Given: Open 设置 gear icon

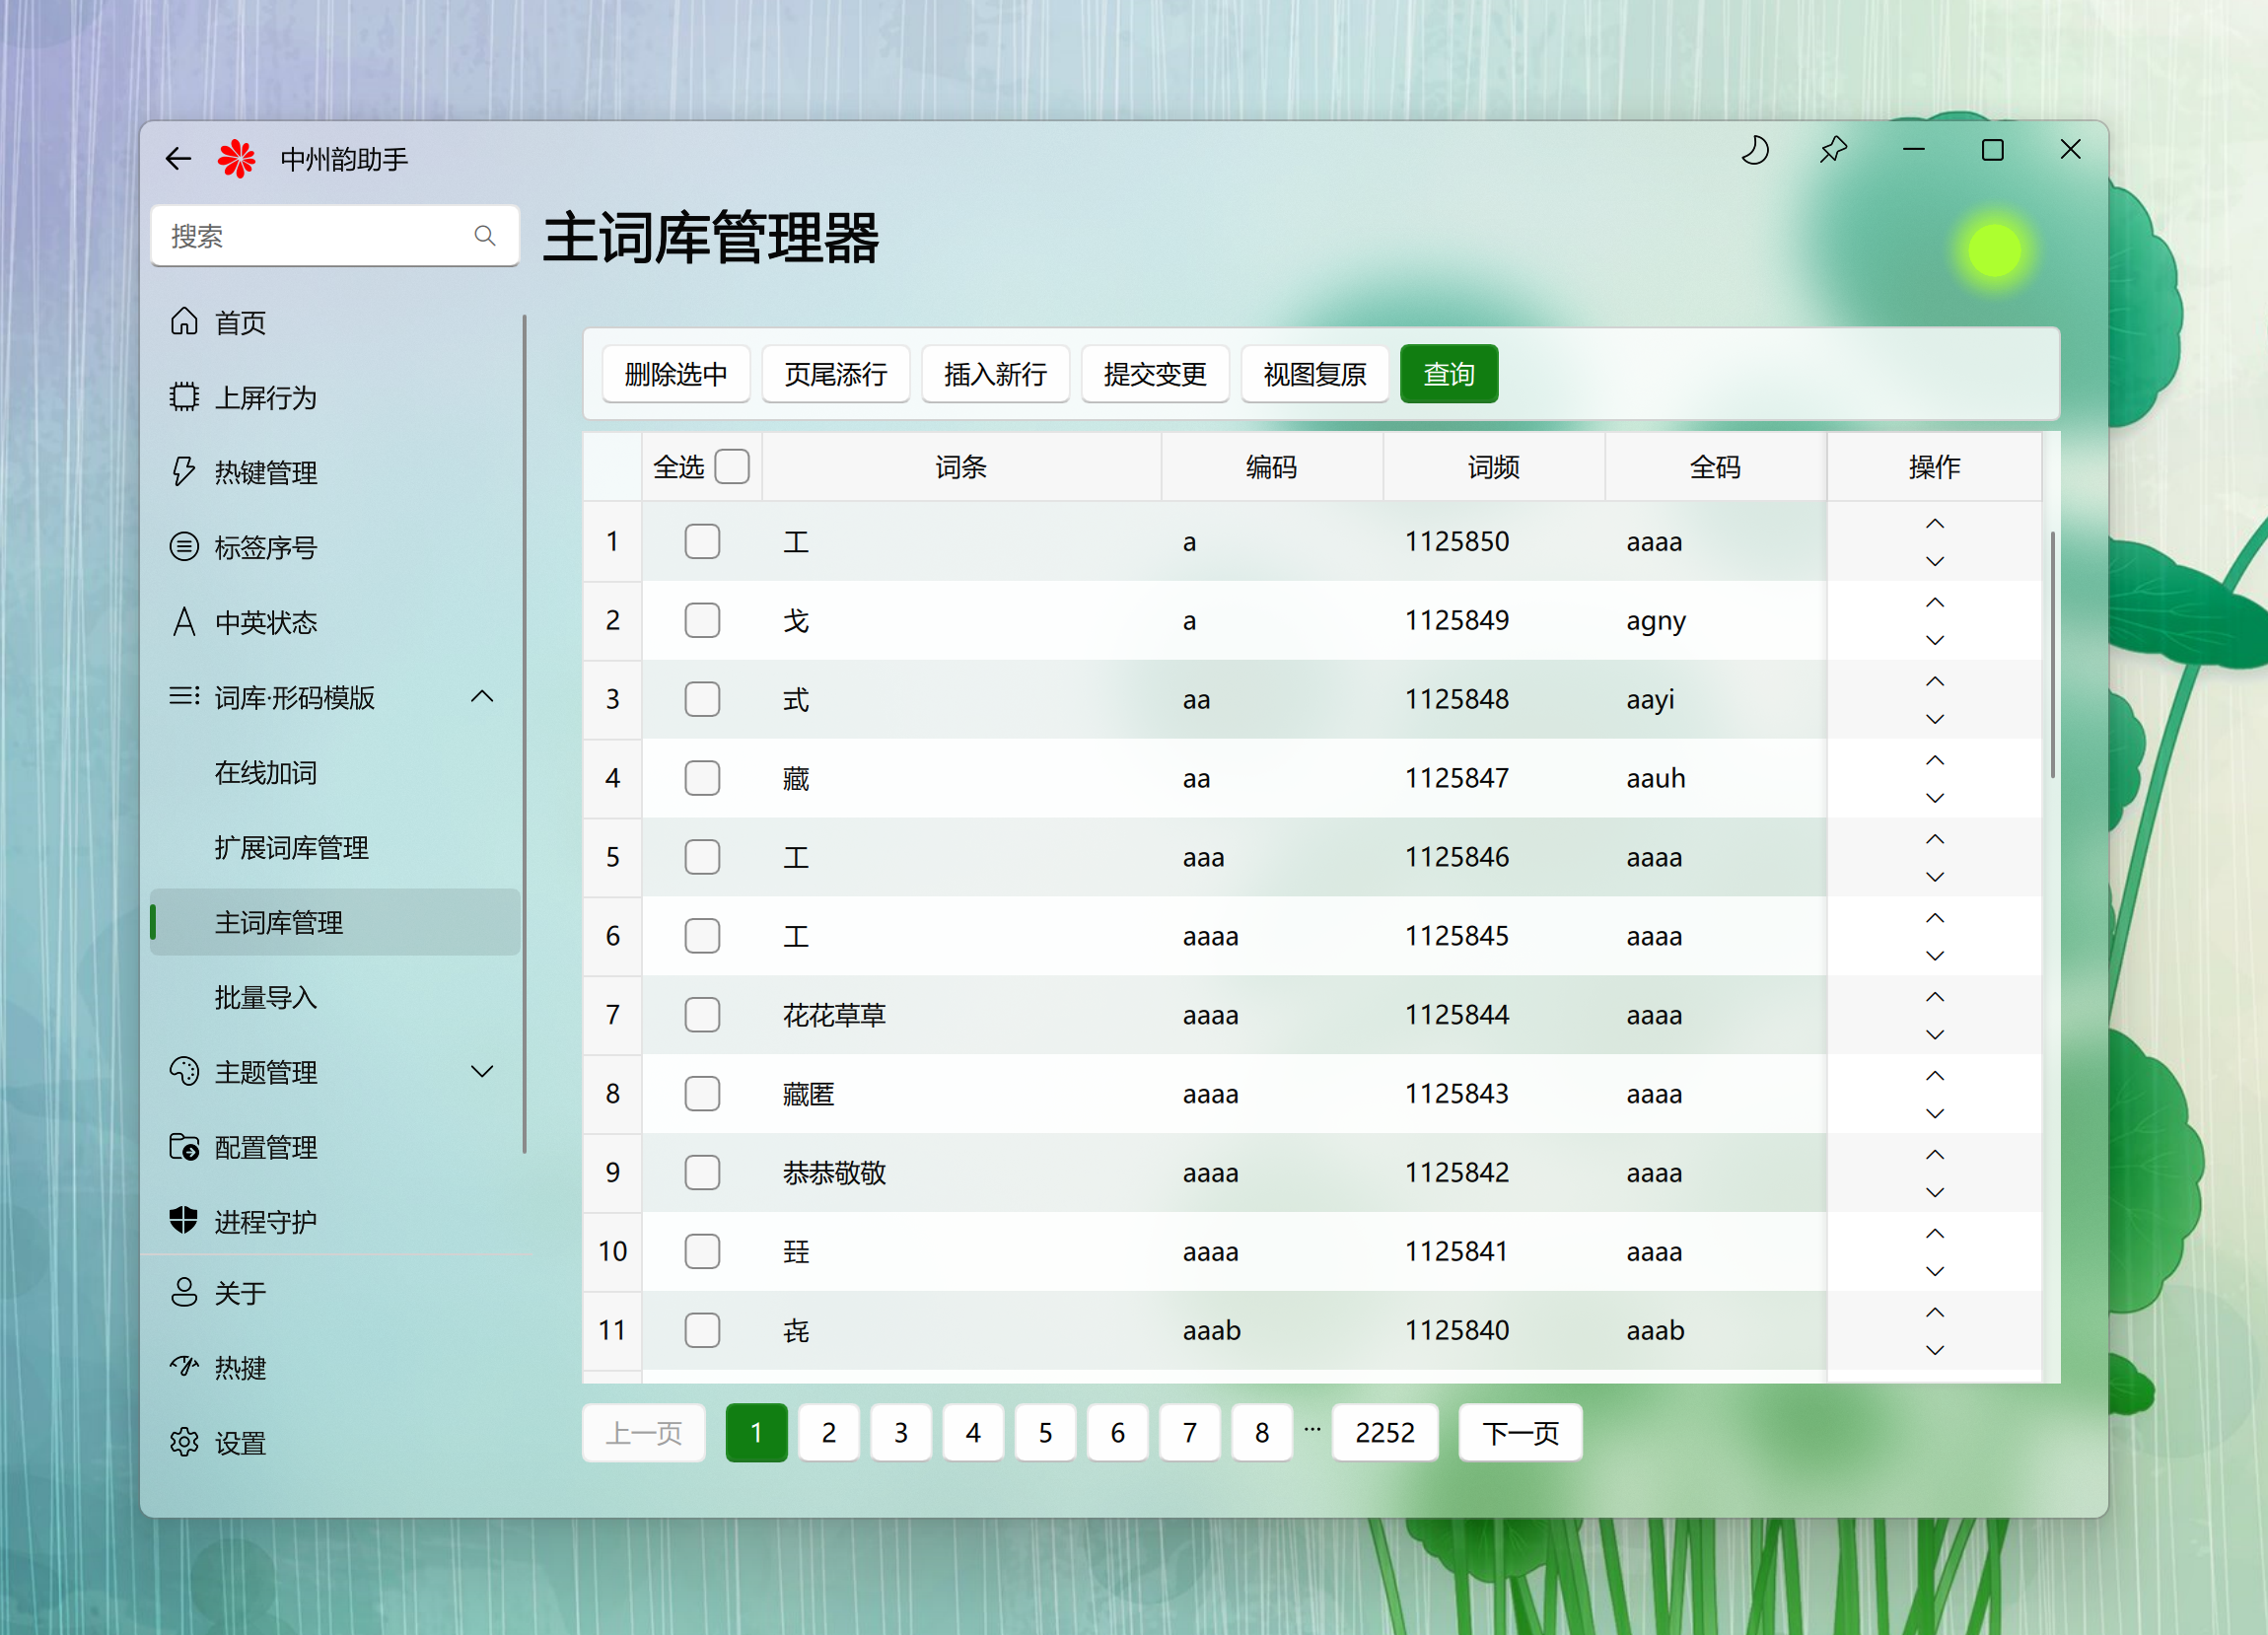Looking at the screenshot, I should pyautogui.click(x=184, y=1442).
